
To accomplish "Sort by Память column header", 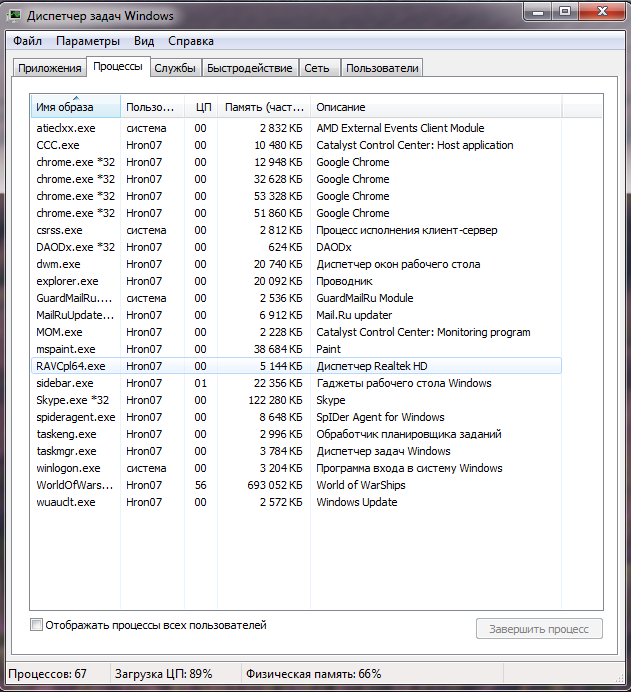I will (264, 107).
